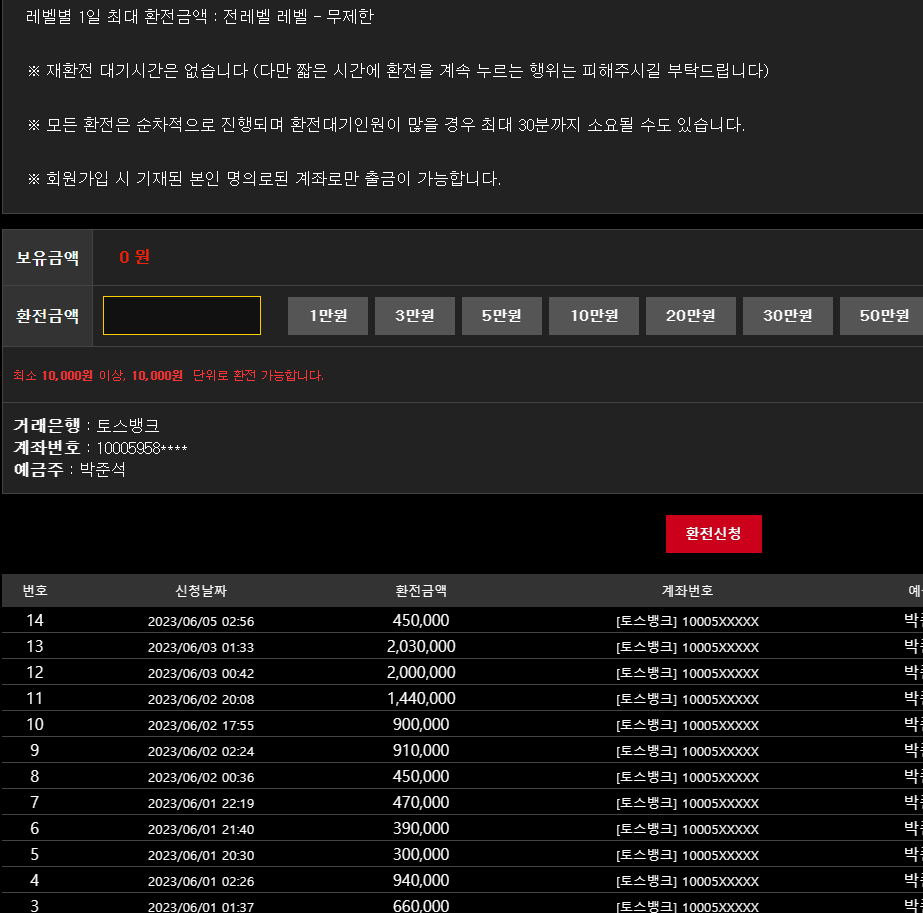The height and width of the screenshot is (913, 923).
Task: Click the 신청날짜 column header
Action: 201,591
